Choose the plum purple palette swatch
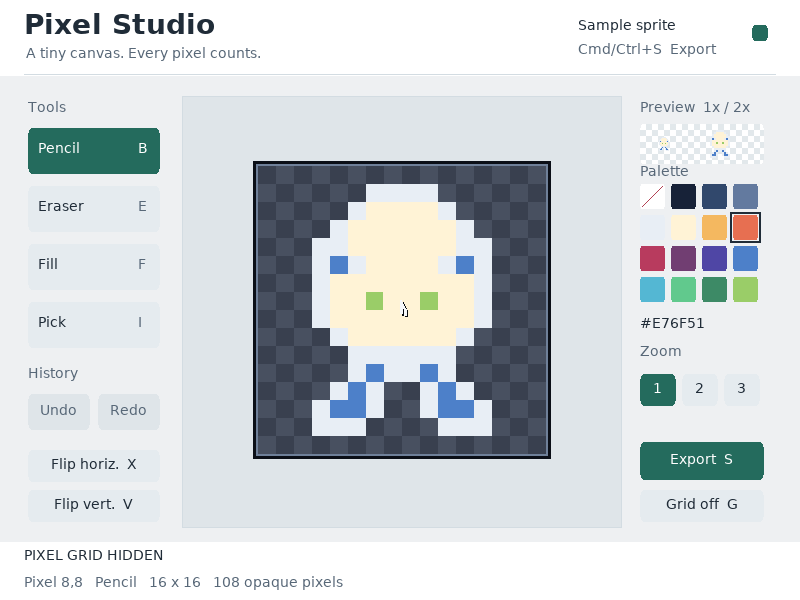Viewport: 800px width, 600px height. point(684,259)
